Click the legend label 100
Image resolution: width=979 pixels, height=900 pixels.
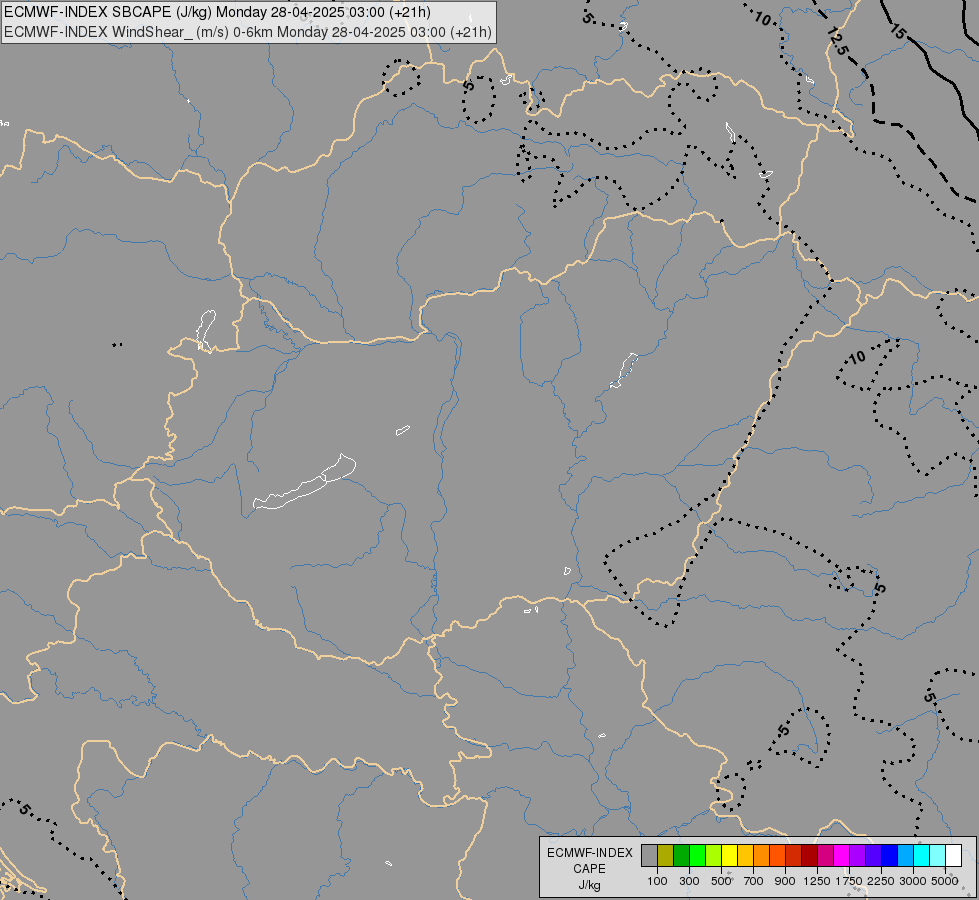pos(657,881)
